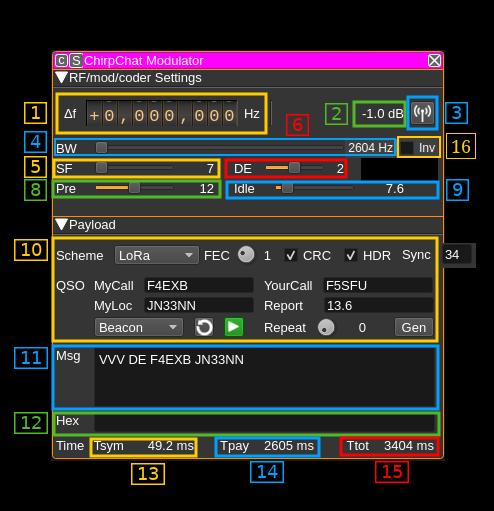
Task: Click the Hex input field
Action: [x=265, y=423]
